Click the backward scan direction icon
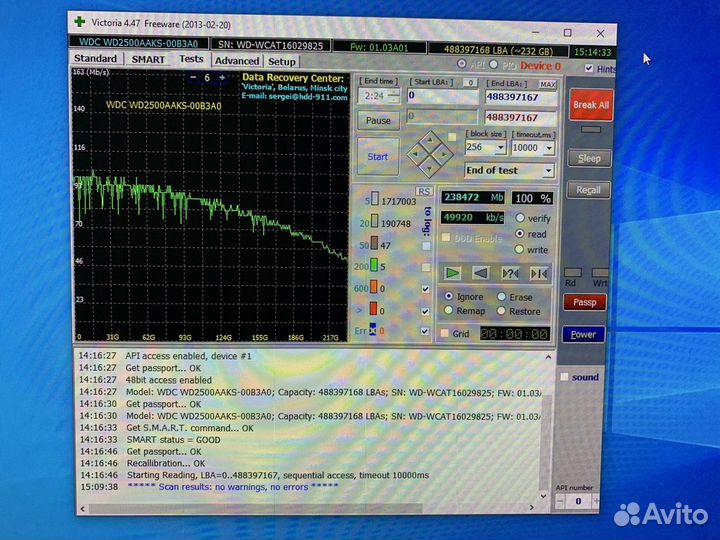 click(x=480, y=273)
